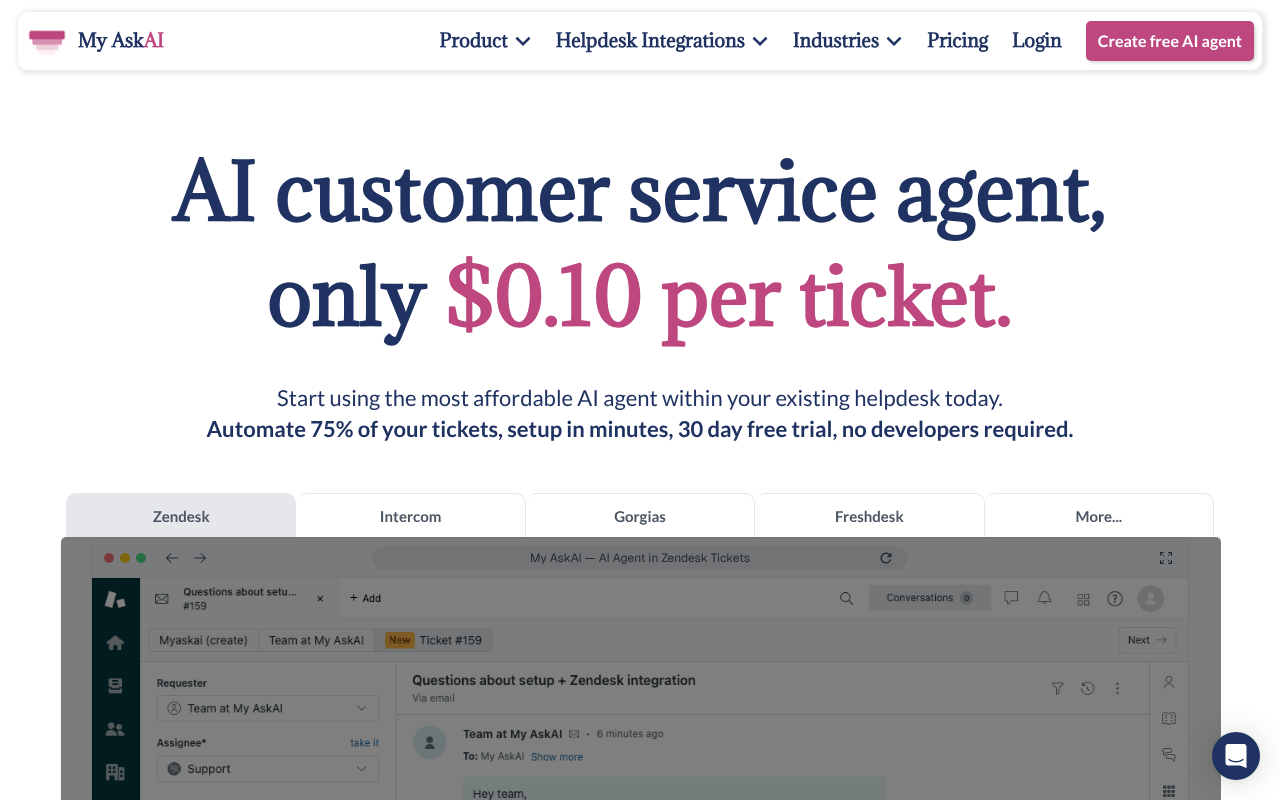Click the My AskAI logo icon
This screenshot has width=1280, height=800.
click(x=47, y=41)
